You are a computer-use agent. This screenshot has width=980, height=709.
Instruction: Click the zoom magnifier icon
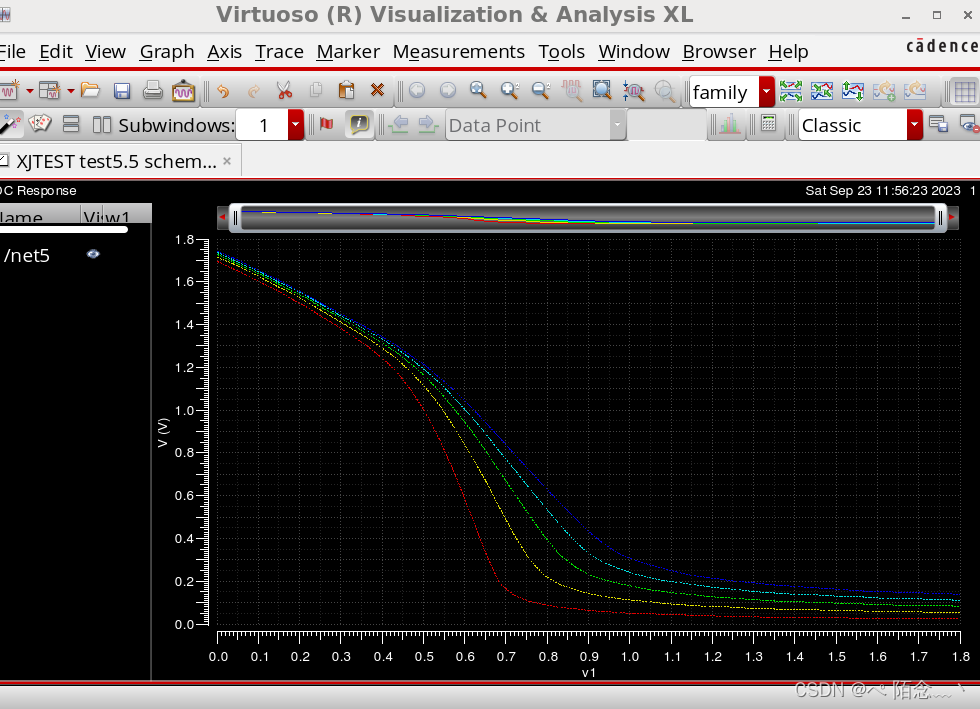(x=478, y=91)
